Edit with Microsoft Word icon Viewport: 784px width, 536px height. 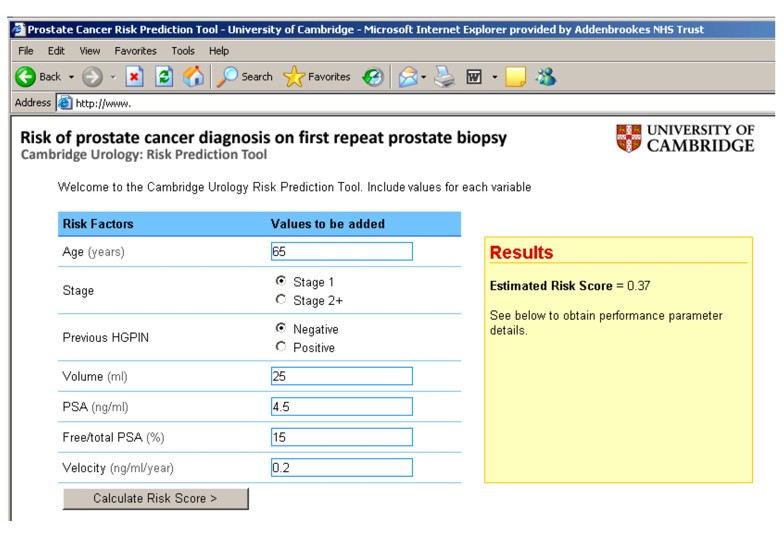coord(474,77)
